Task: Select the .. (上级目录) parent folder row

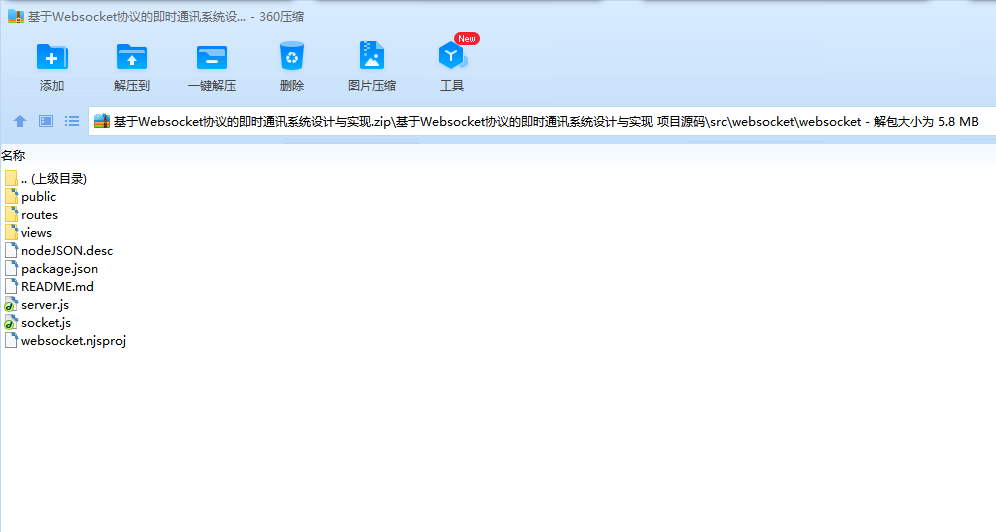Action: tap(46, 179)
